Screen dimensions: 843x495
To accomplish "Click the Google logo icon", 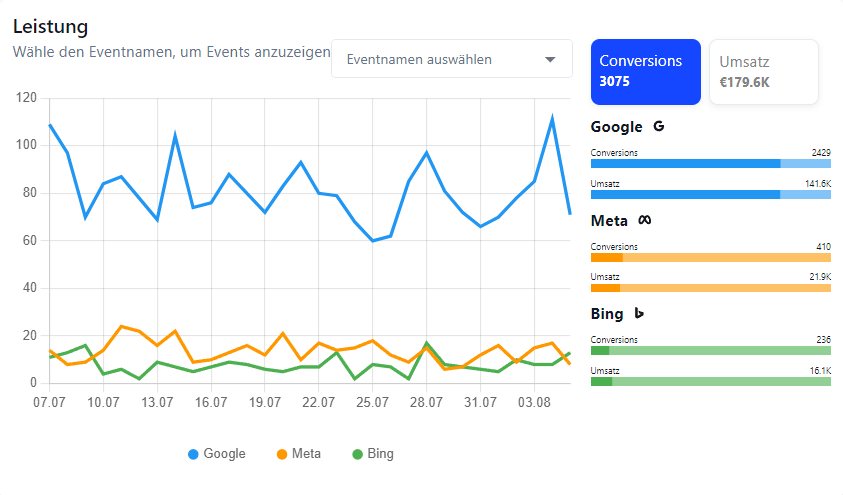I will coord(658,127).
